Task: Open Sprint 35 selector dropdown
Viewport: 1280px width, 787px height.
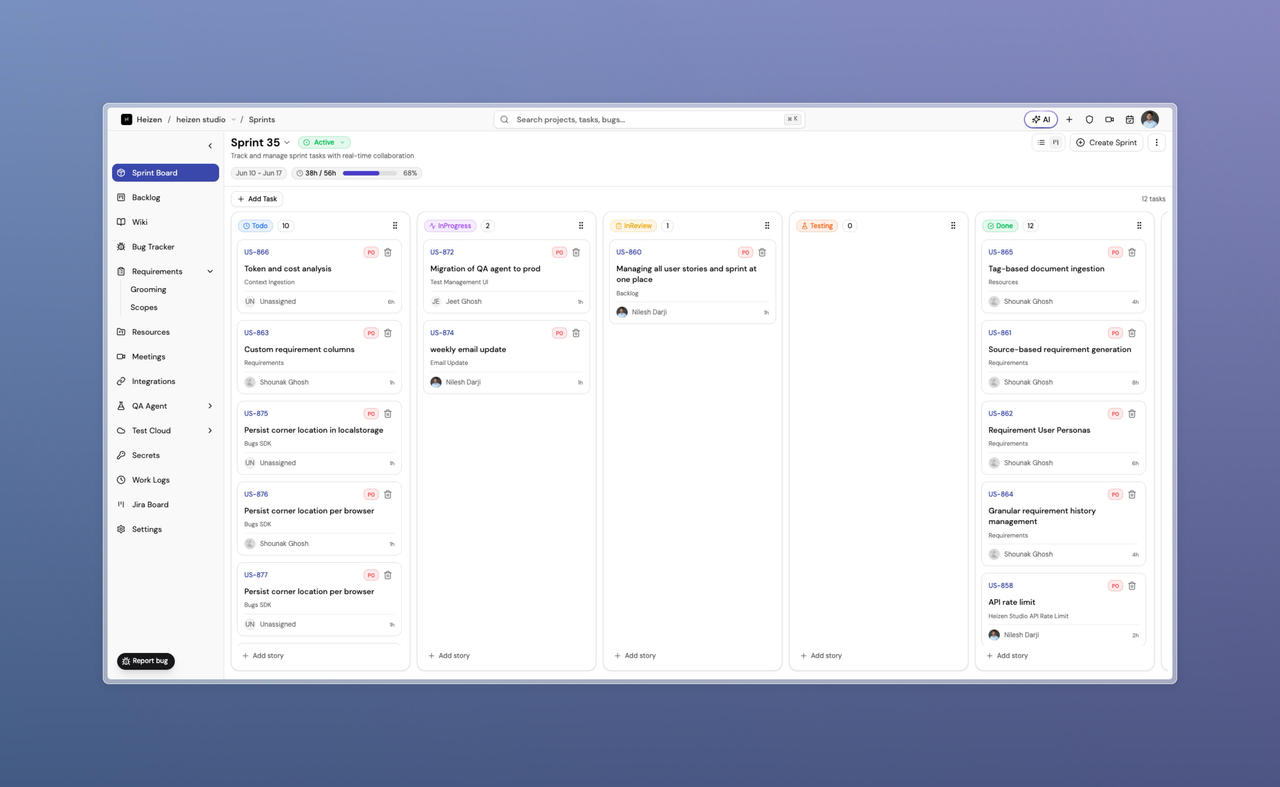Action: click(x=260, y=143)
